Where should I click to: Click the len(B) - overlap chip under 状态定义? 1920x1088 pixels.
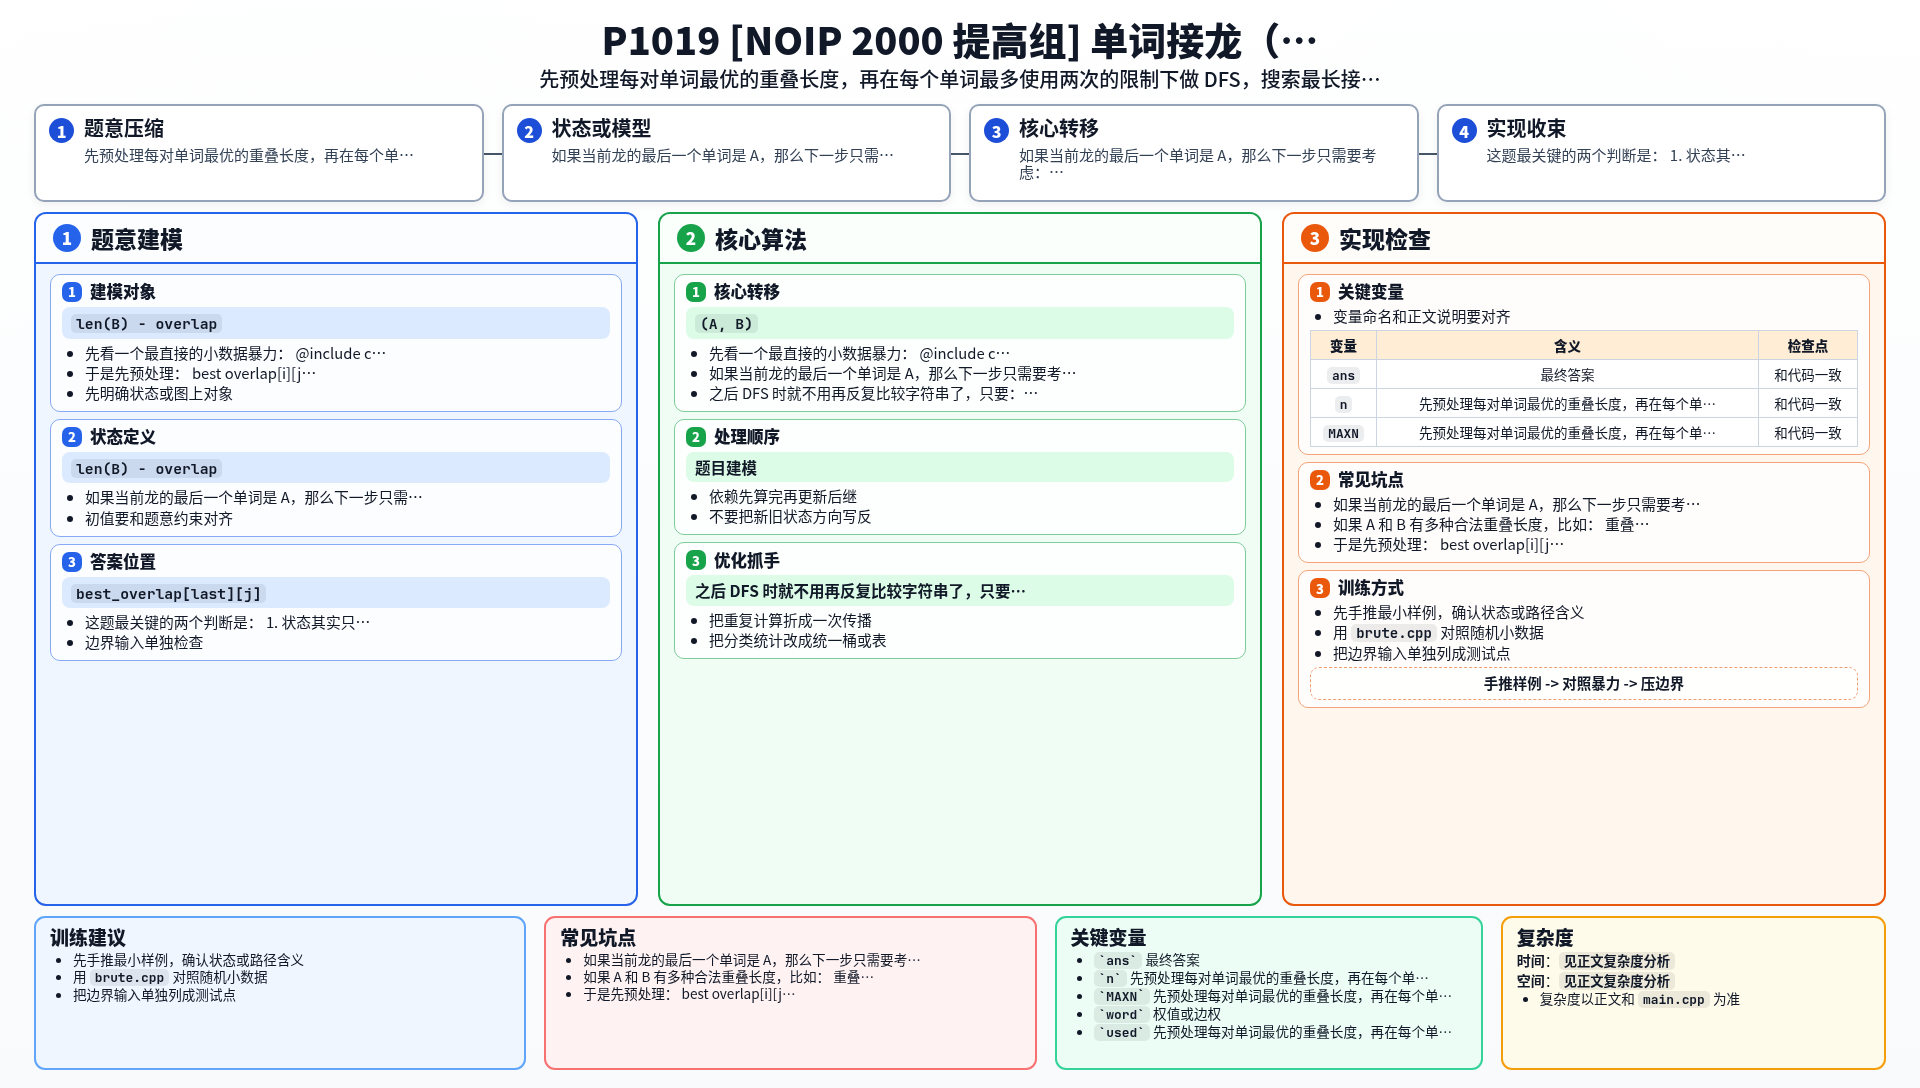146,469
